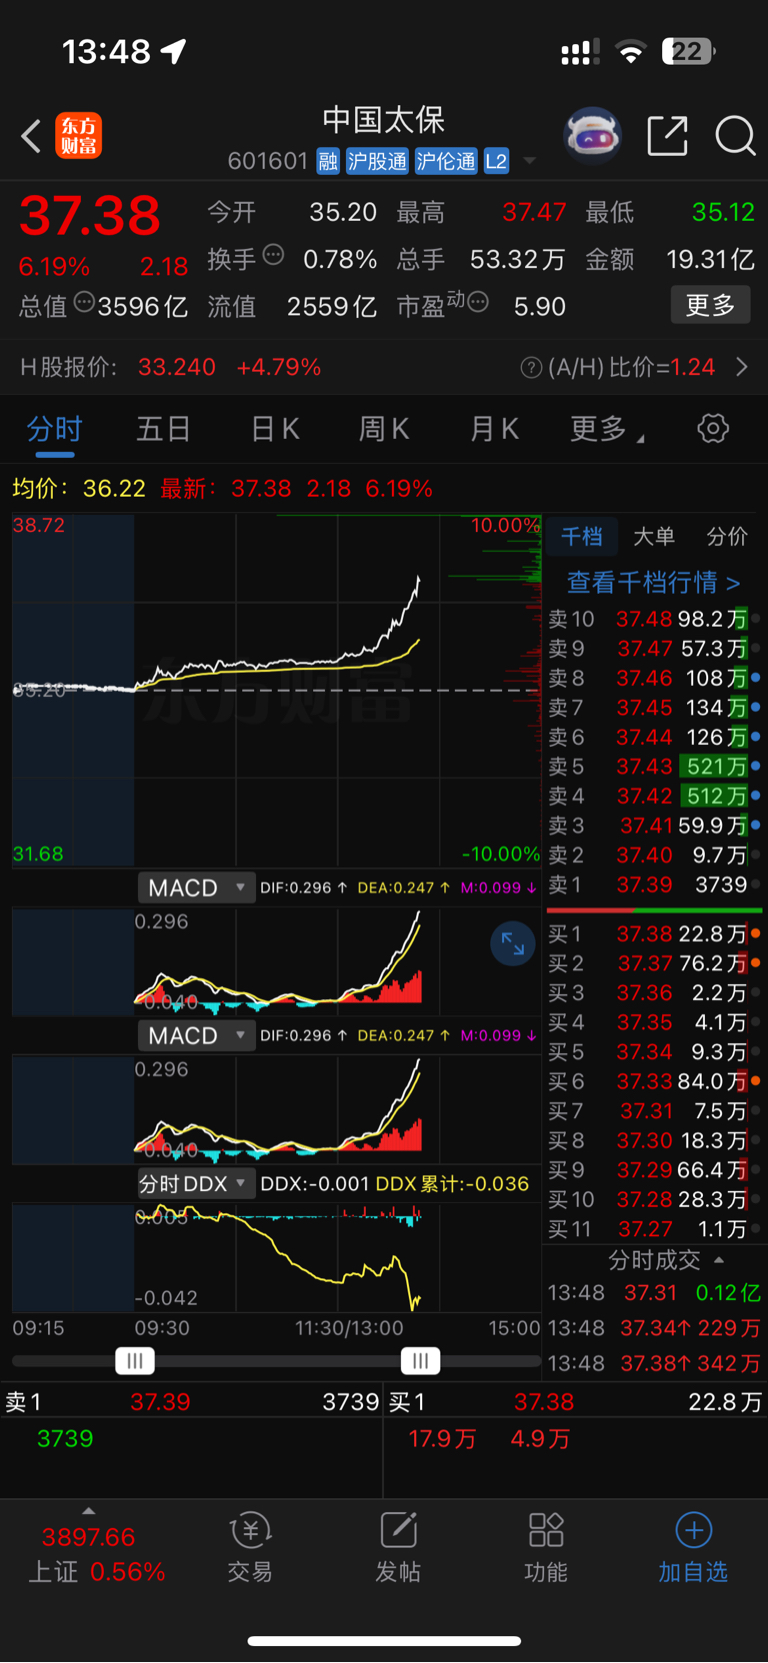This screenshot has width=768, height=1663.
Task: Tap the L2 level badge
Action: coord(497,161)
